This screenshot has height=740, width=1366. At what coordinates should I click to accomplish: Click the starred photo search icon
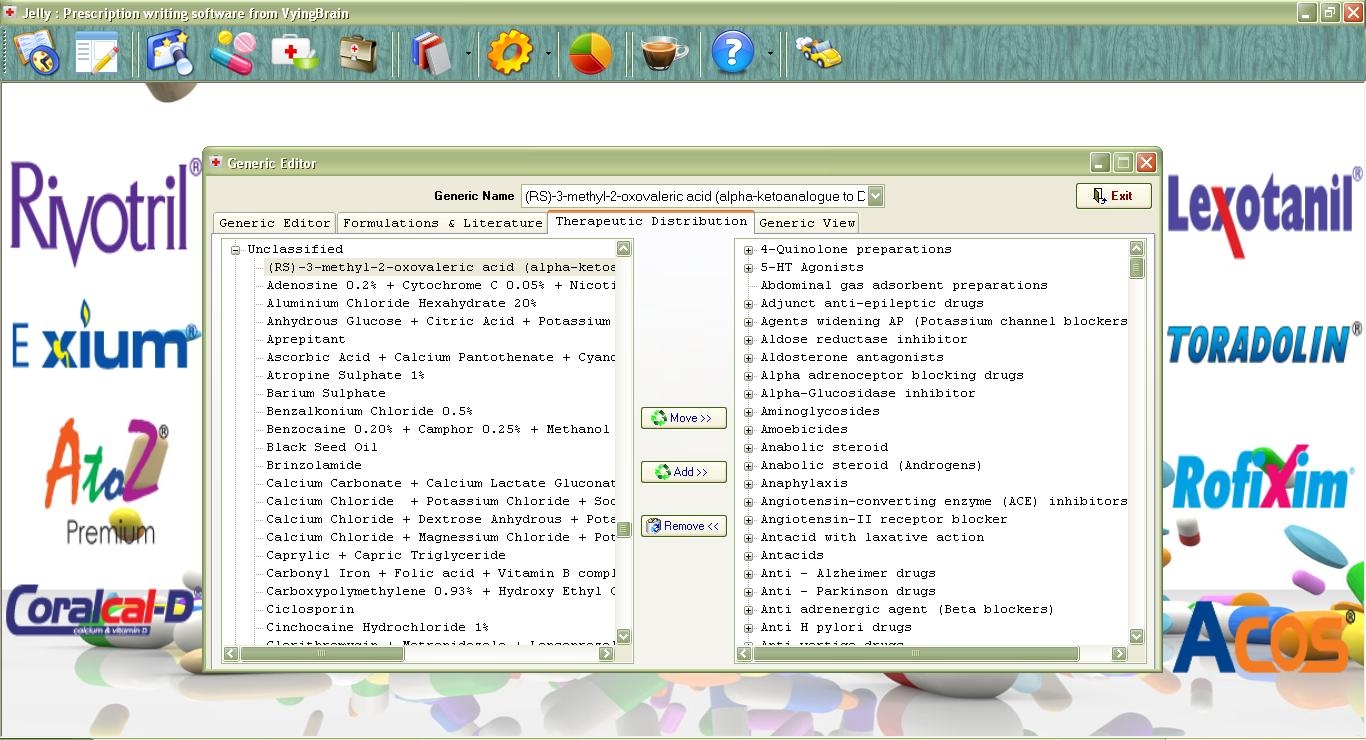pos(170,52)
